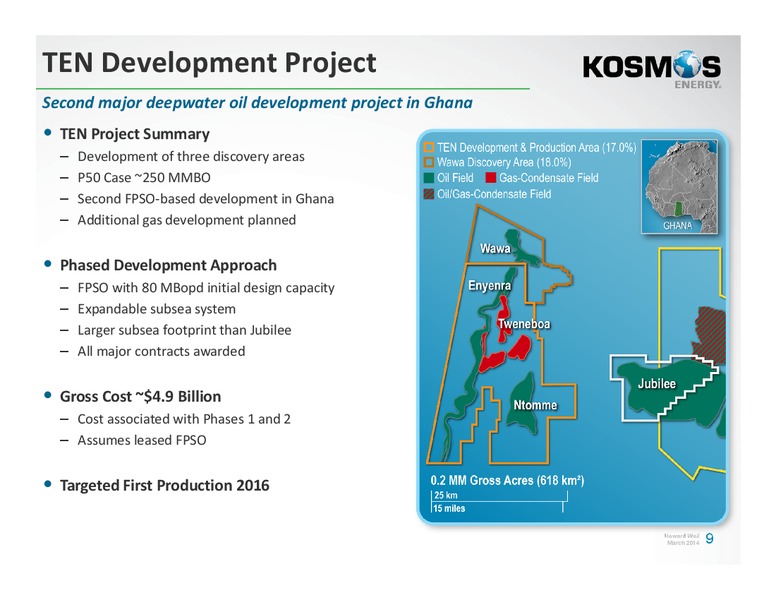
Task: Click the 'Jubilee' field label
Action: [657, 384]
